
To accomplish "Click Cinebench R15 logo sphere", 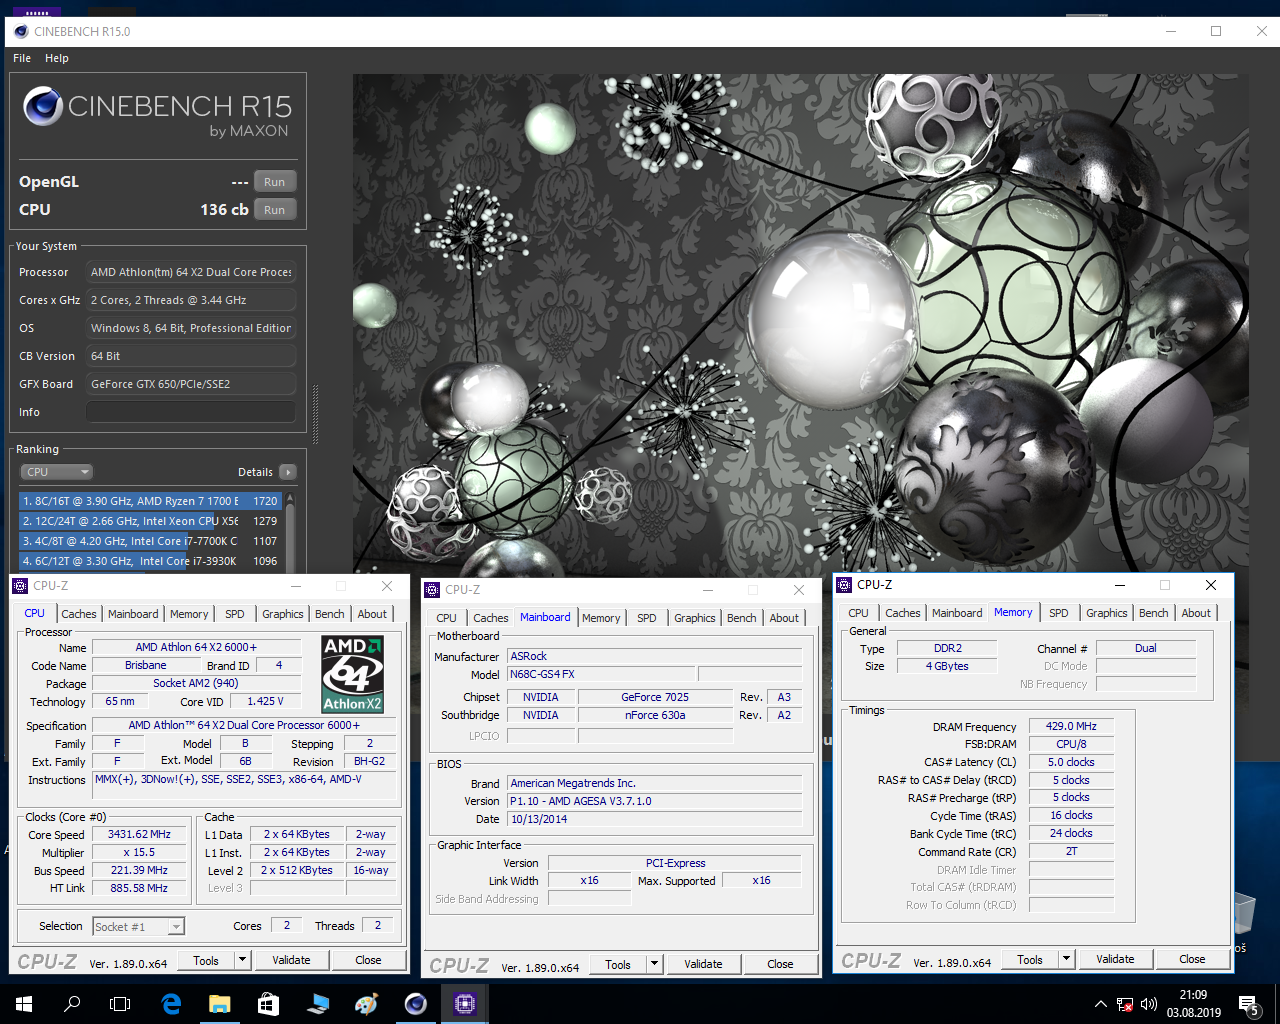I will pyautogui.click(x=43, y=106).
